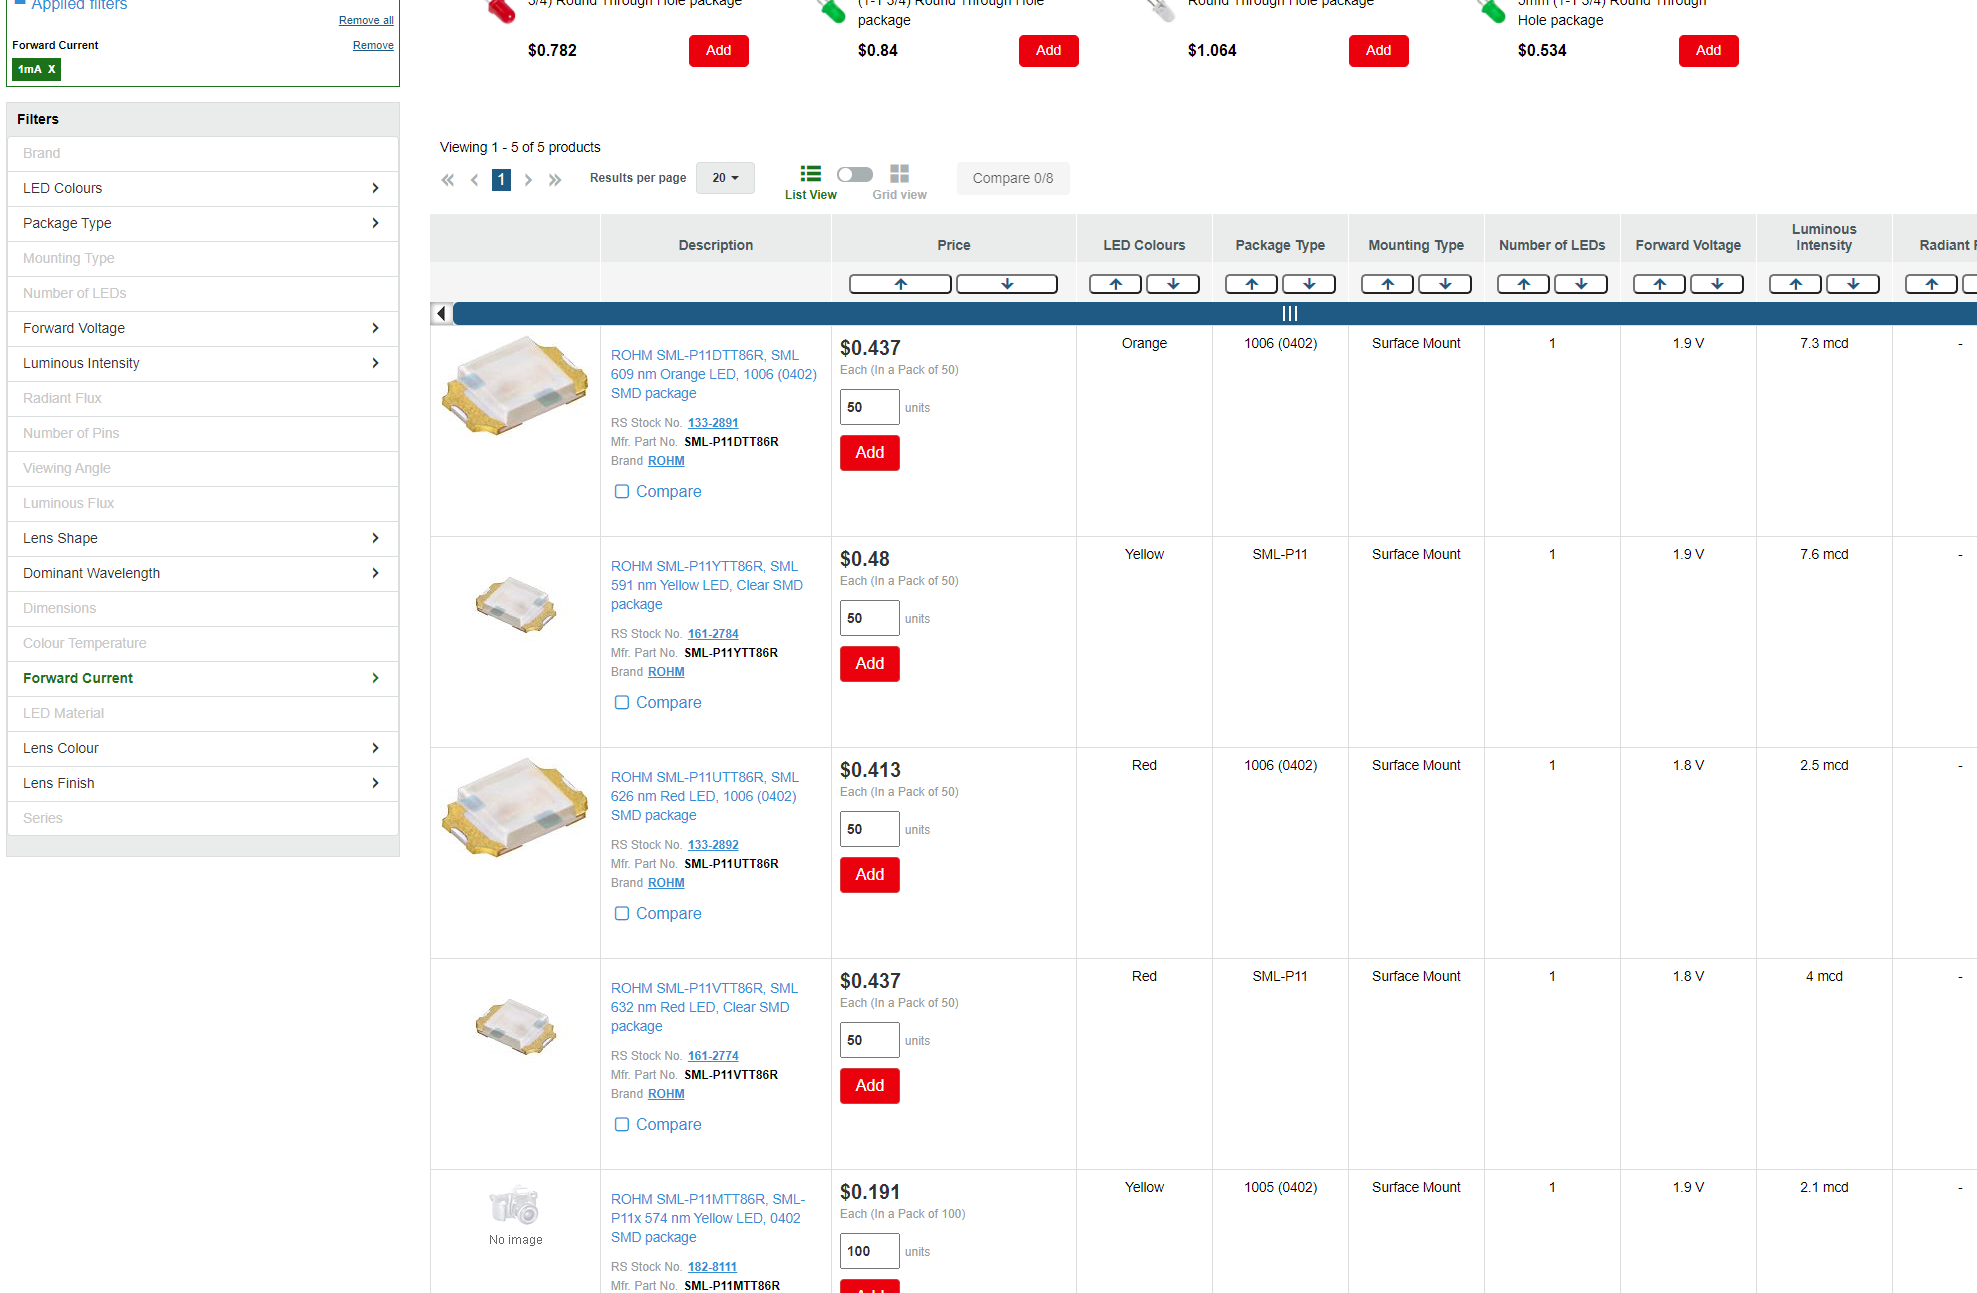Screen dimensions: 1977x1293
Task: Expand Luminous Intensity filter
Action: click(x=203, y=363)
